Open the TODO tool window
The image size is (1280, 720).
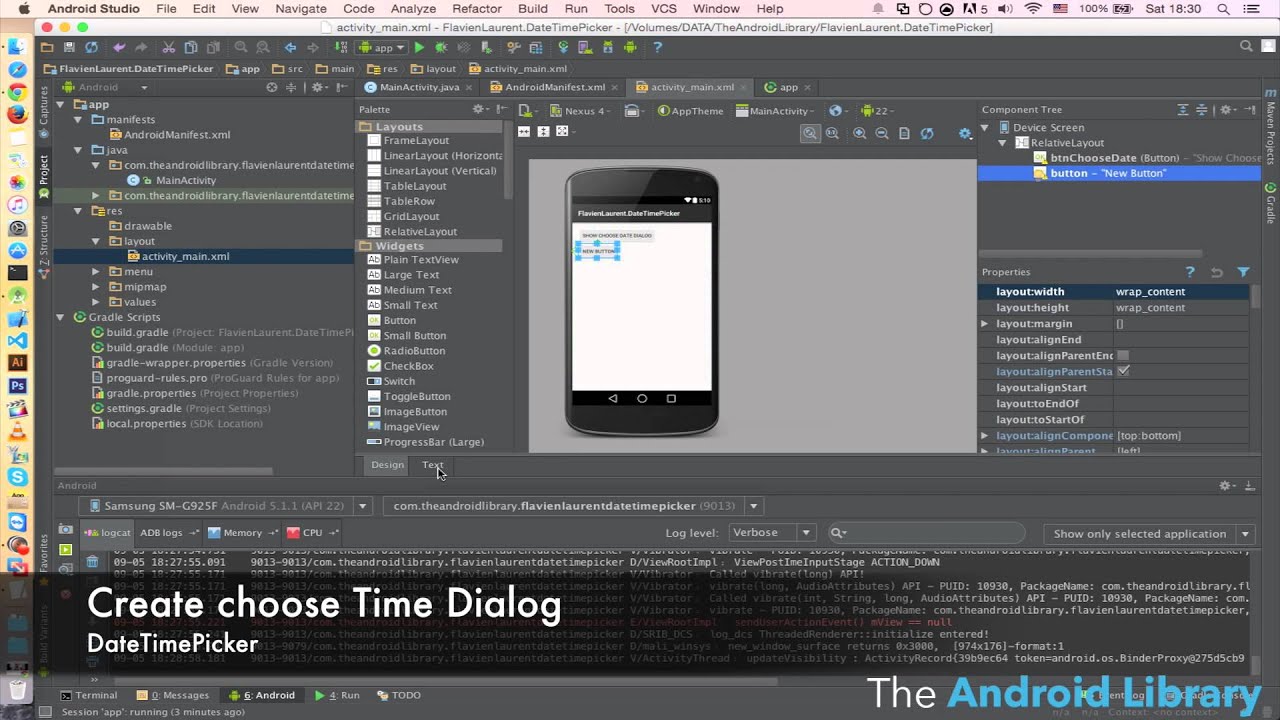click(x=398, y=695)
